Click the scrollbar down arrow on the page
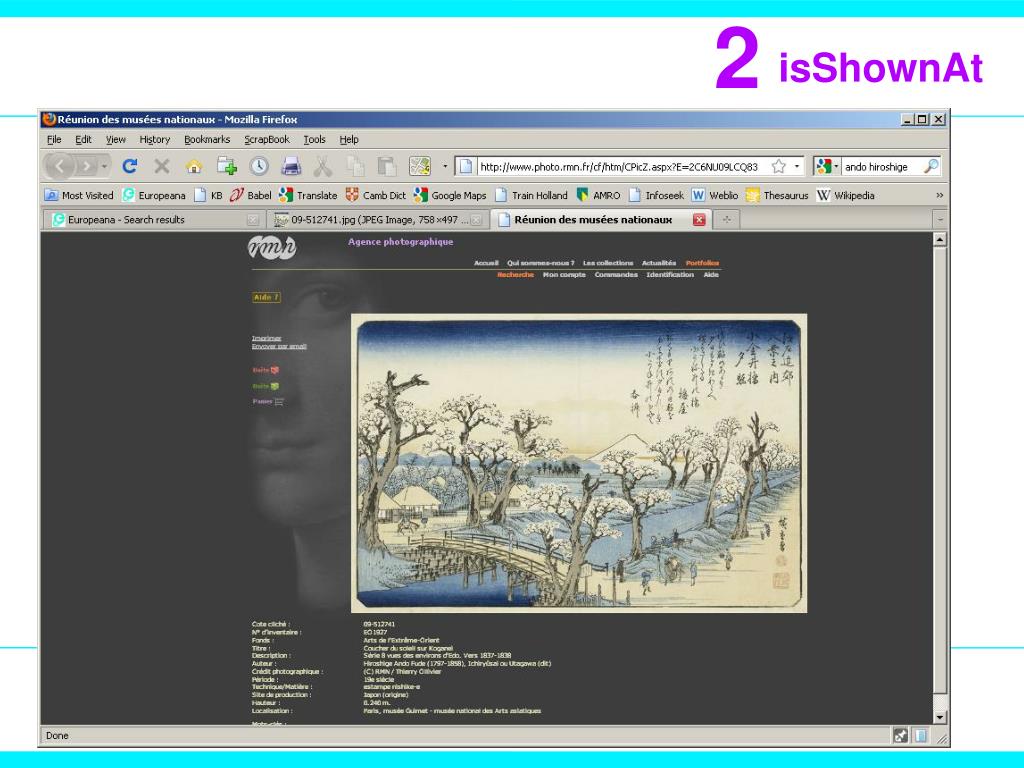1024x768 pixels. [940, 717]
